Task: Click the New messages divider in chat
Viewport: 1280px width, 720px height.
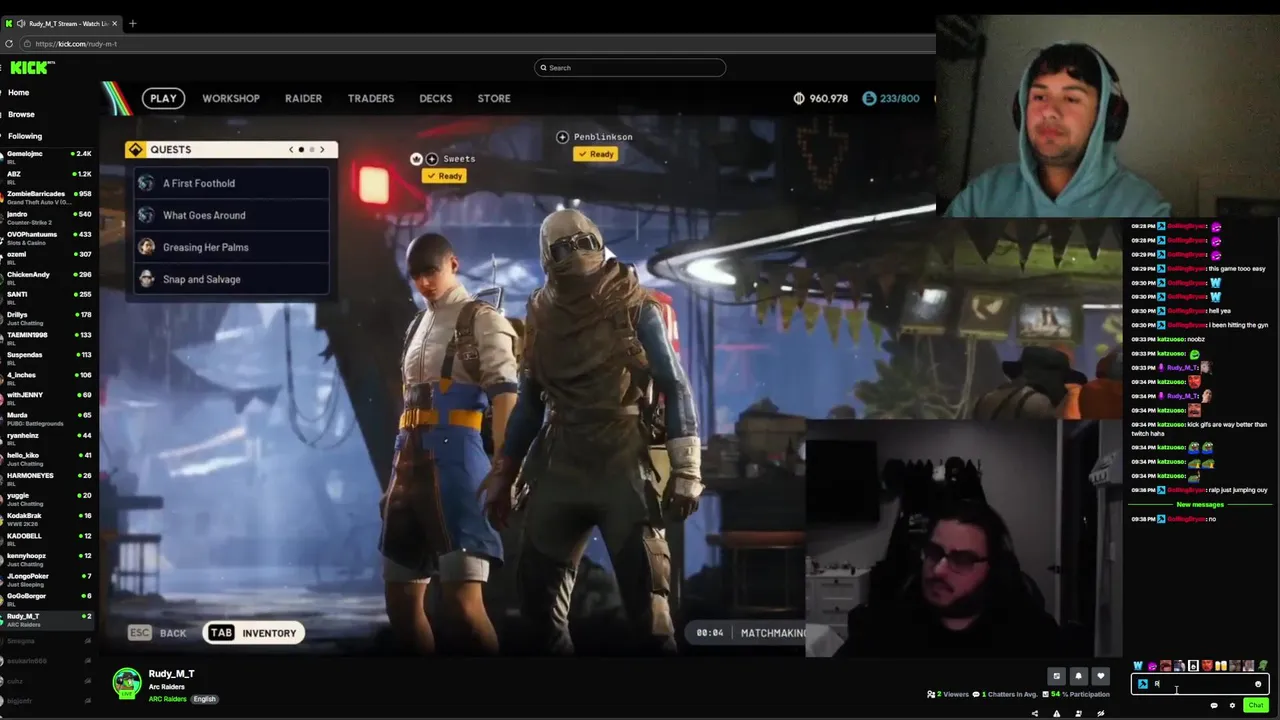Action: 1200,505
